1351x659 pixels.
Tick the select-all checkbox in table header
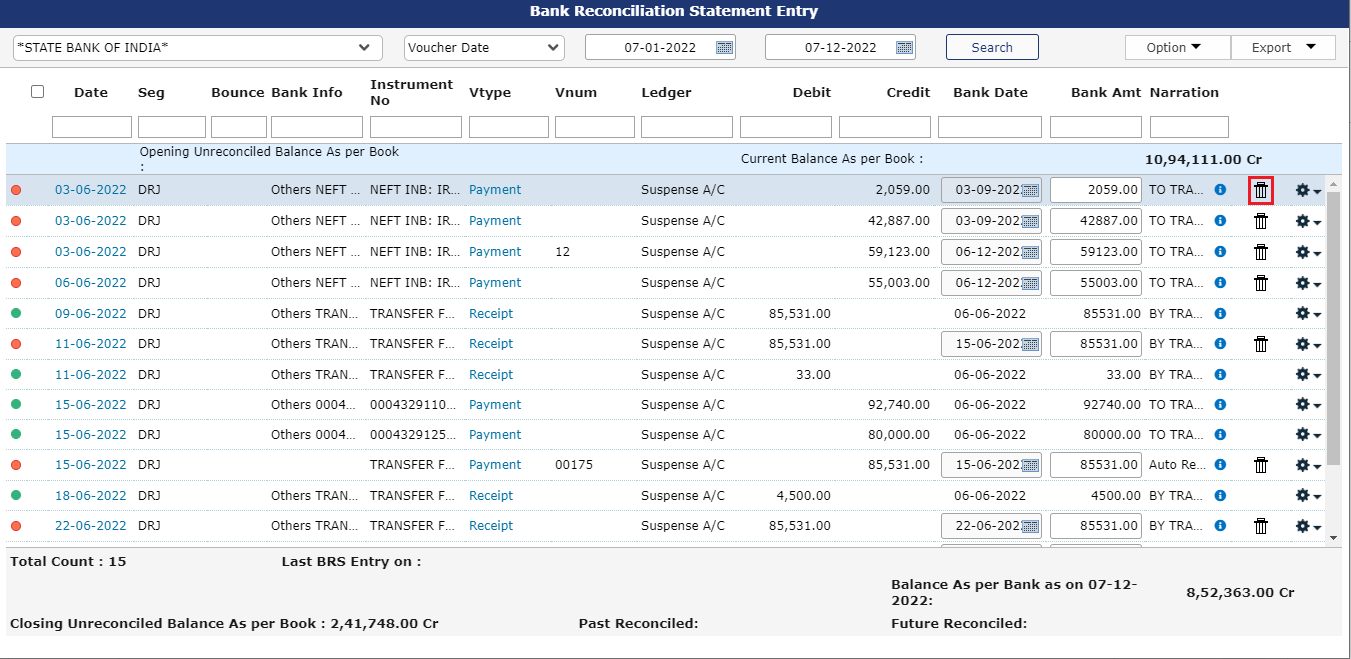[x=38, y=92]
